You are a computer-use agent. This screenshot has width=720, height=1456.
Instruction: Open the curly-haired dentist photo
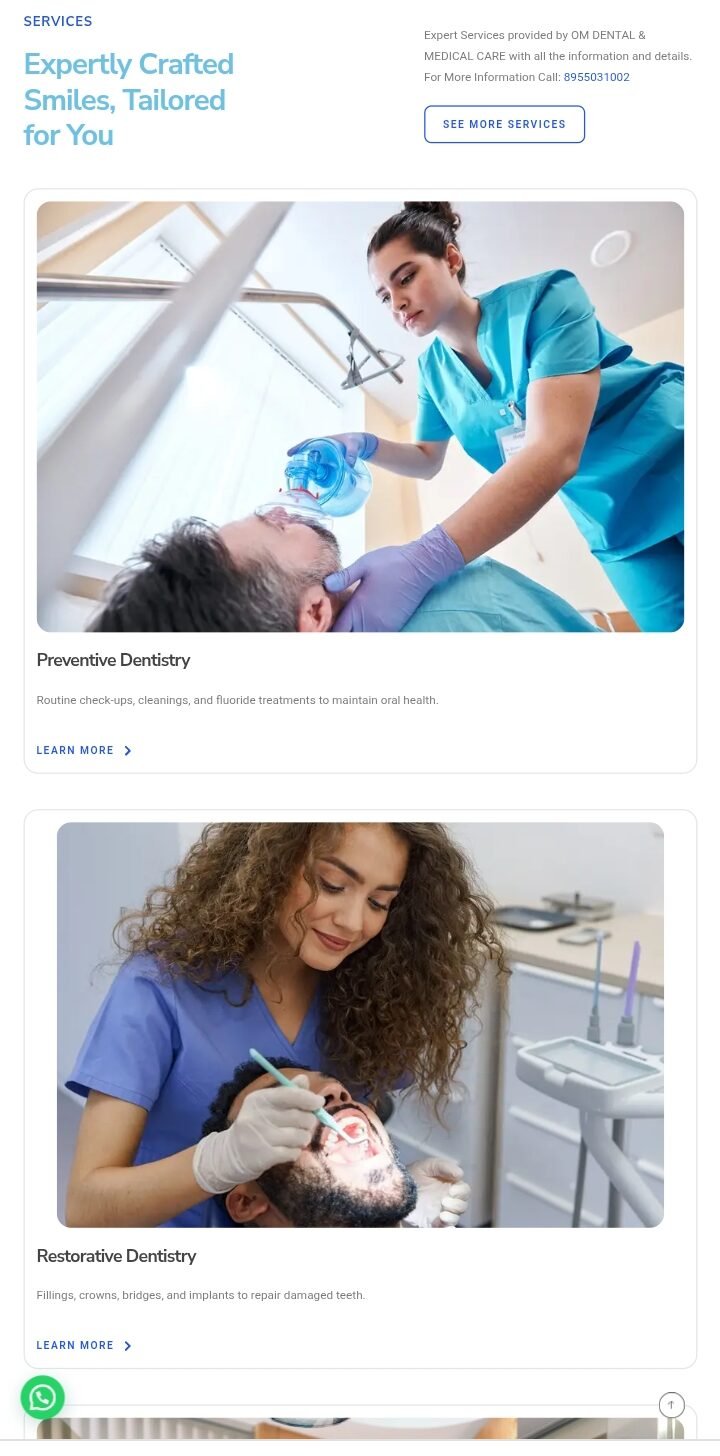tap(360, 1025)
